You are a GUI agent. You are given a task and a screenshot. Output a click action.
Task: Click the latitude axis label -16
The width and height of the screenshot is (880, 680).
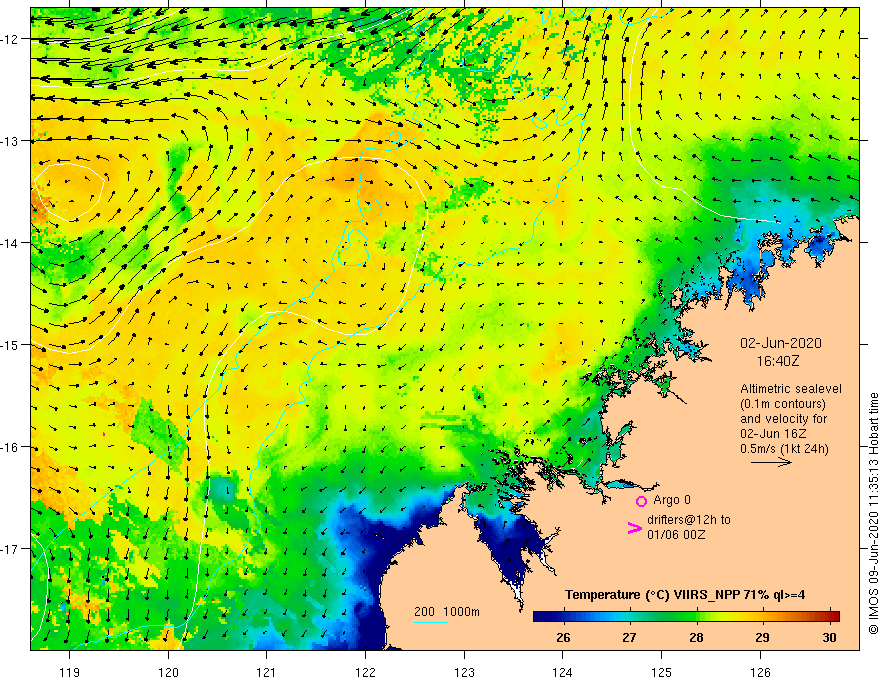[x=10, y=447]
